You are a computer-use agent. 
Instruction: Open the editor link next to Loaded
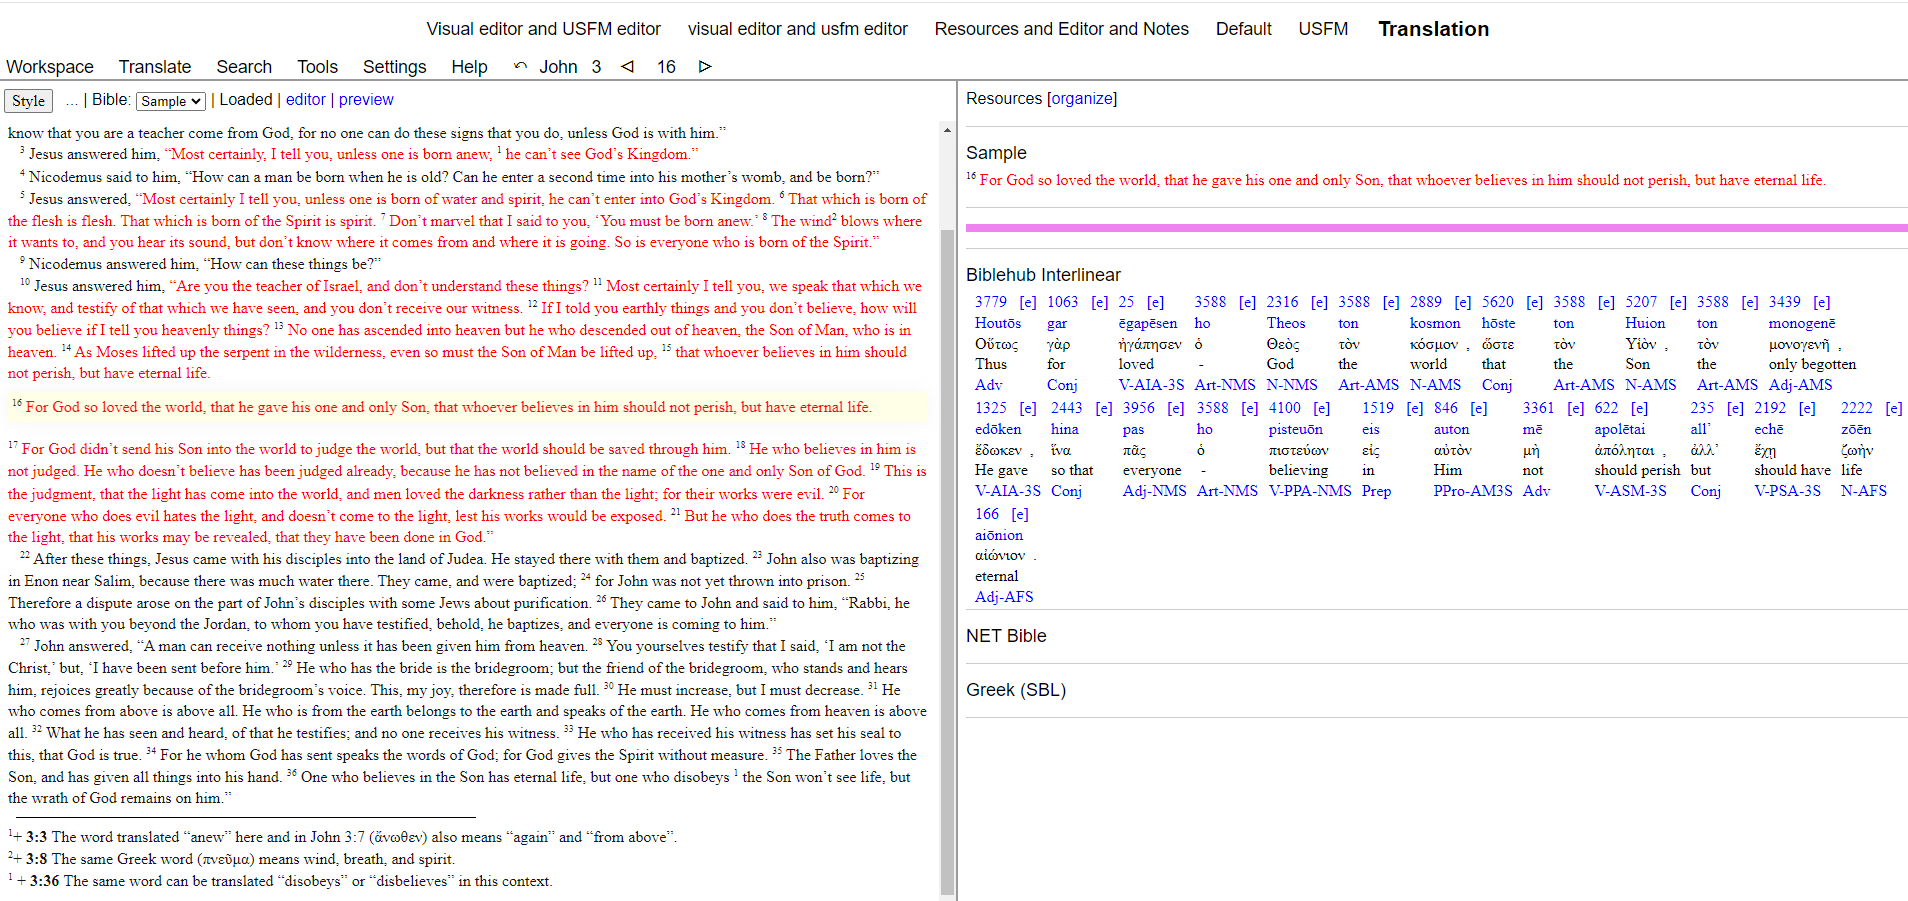point(306,99)
